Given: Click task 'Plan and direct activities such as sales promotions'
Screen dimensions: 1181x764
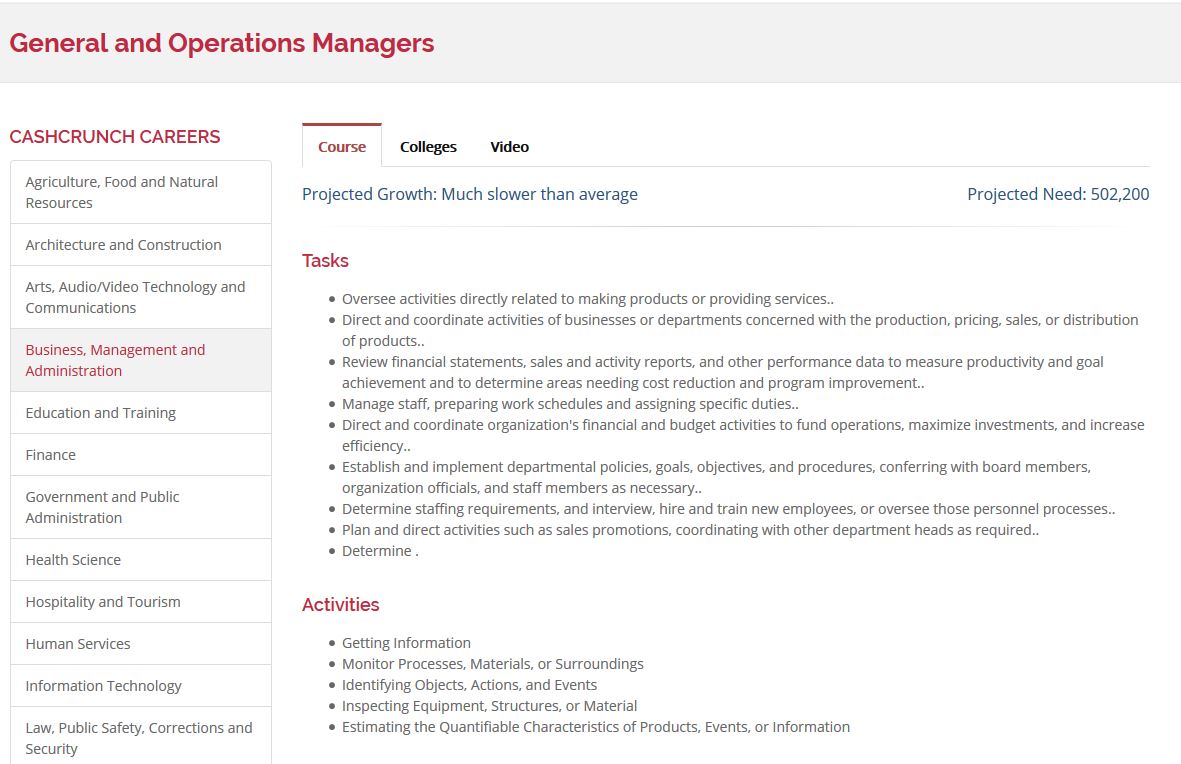Looking at the screenshot, I should tap(690, 530).
